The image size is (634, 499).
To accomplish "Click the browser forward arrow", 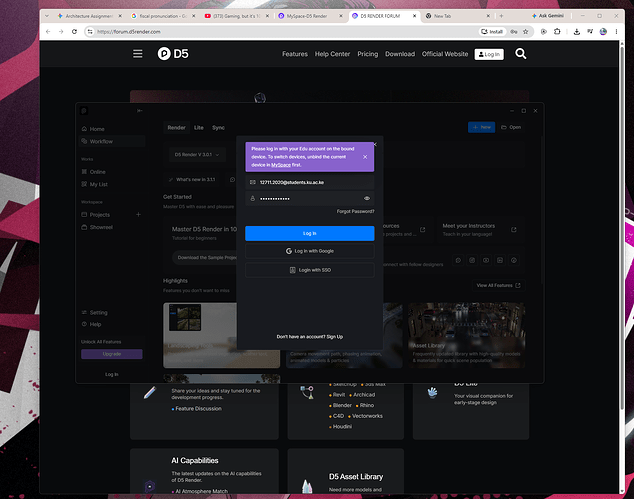I will tap(61, 32).
